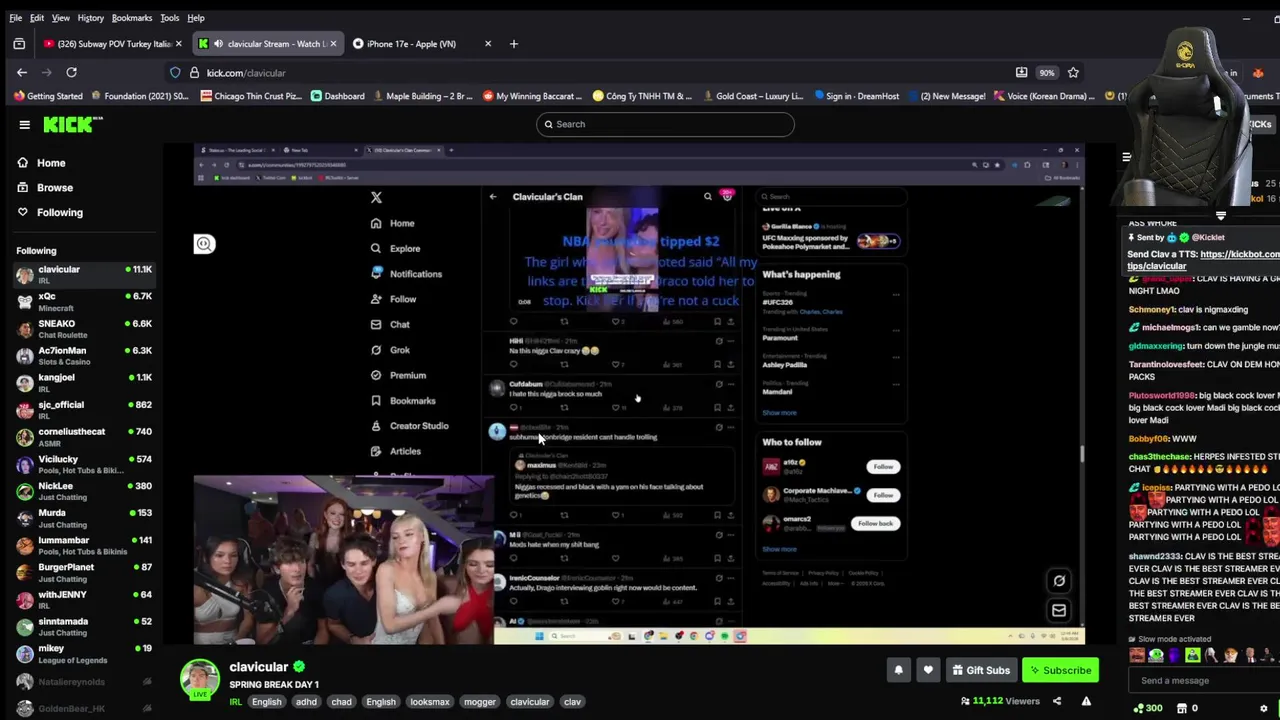
Task: Click the mail icon at stream right edge
Action: (x=1059, y=610)
